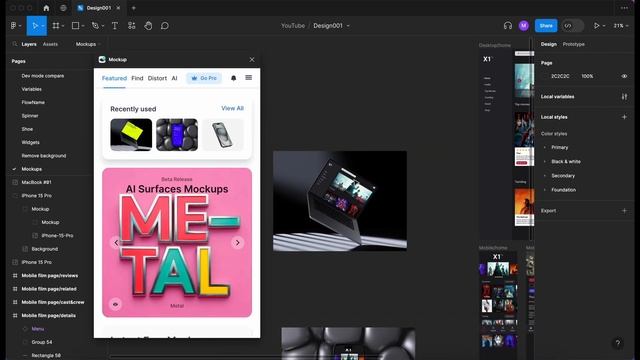Expand the Primary color styles folder
640x360 pixels.
click(545, 147)
